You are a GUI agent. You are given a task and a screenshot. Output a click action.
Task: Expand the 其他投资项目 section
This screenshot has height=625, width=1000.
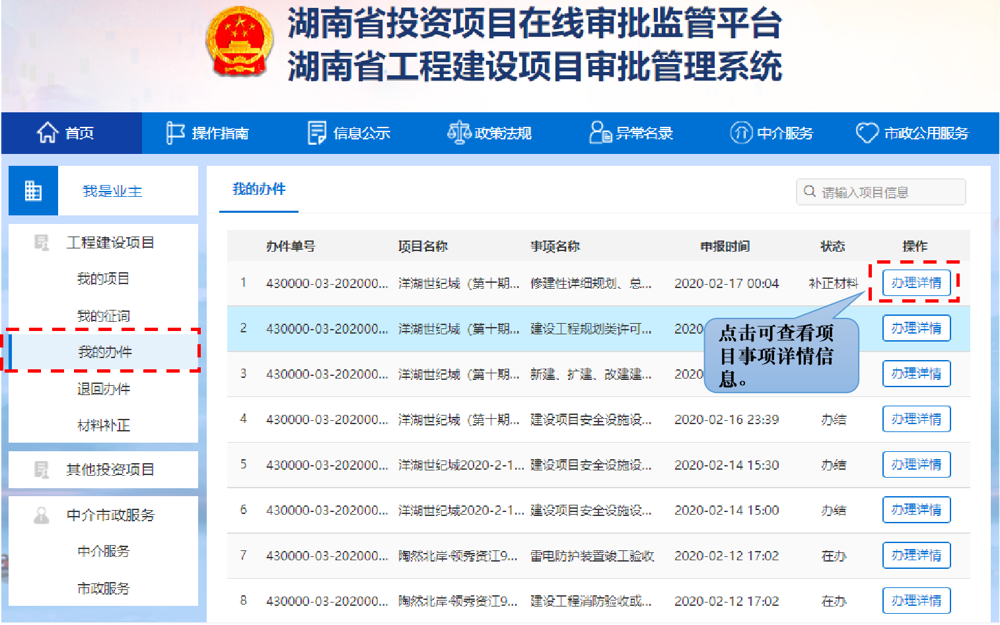pyautogui.click(x=109, y=470)
